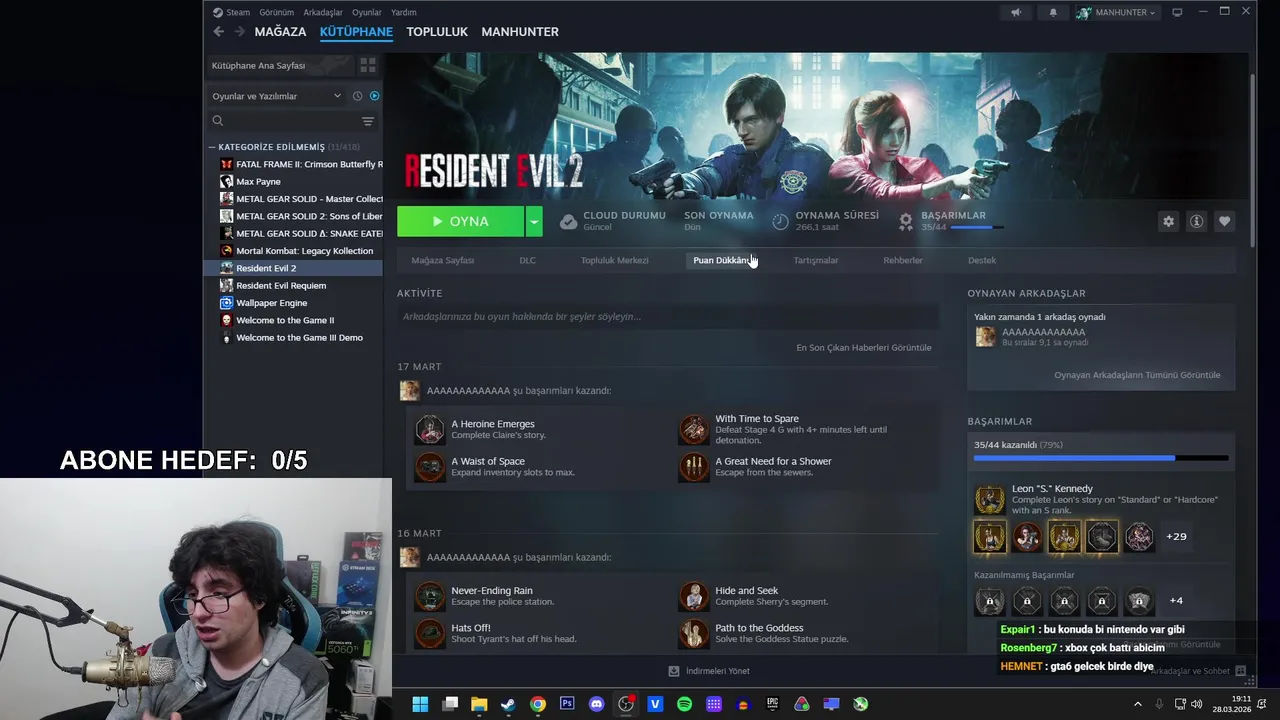1280x720 pixels.
Task: View En Son Çıkan Haberleri
Action: (x=863, y=347)
